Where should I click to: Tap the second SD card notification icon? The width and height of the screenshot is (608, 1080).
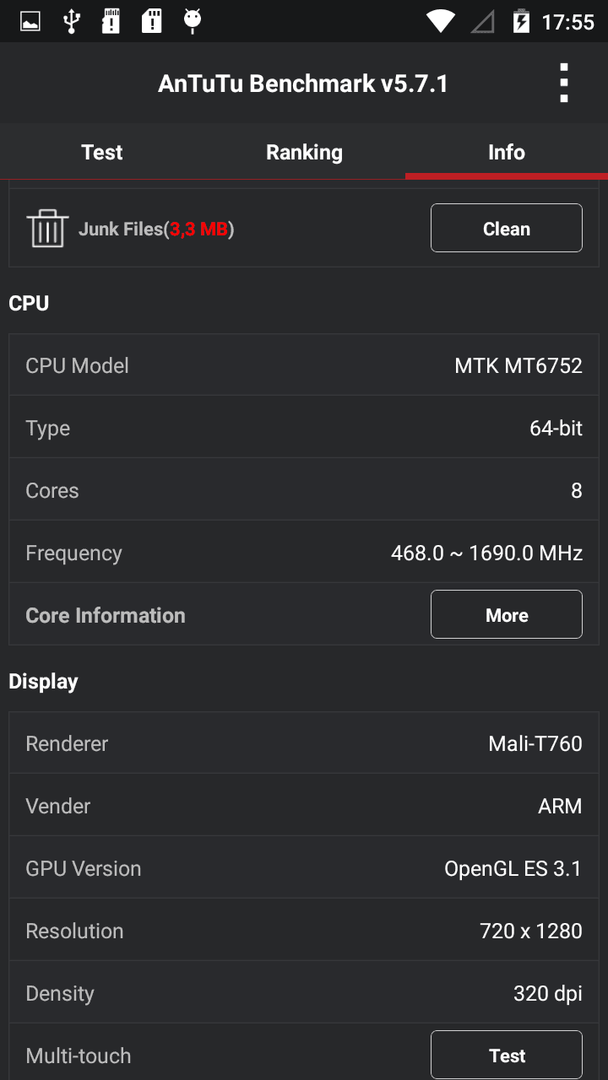pos(151,21)
